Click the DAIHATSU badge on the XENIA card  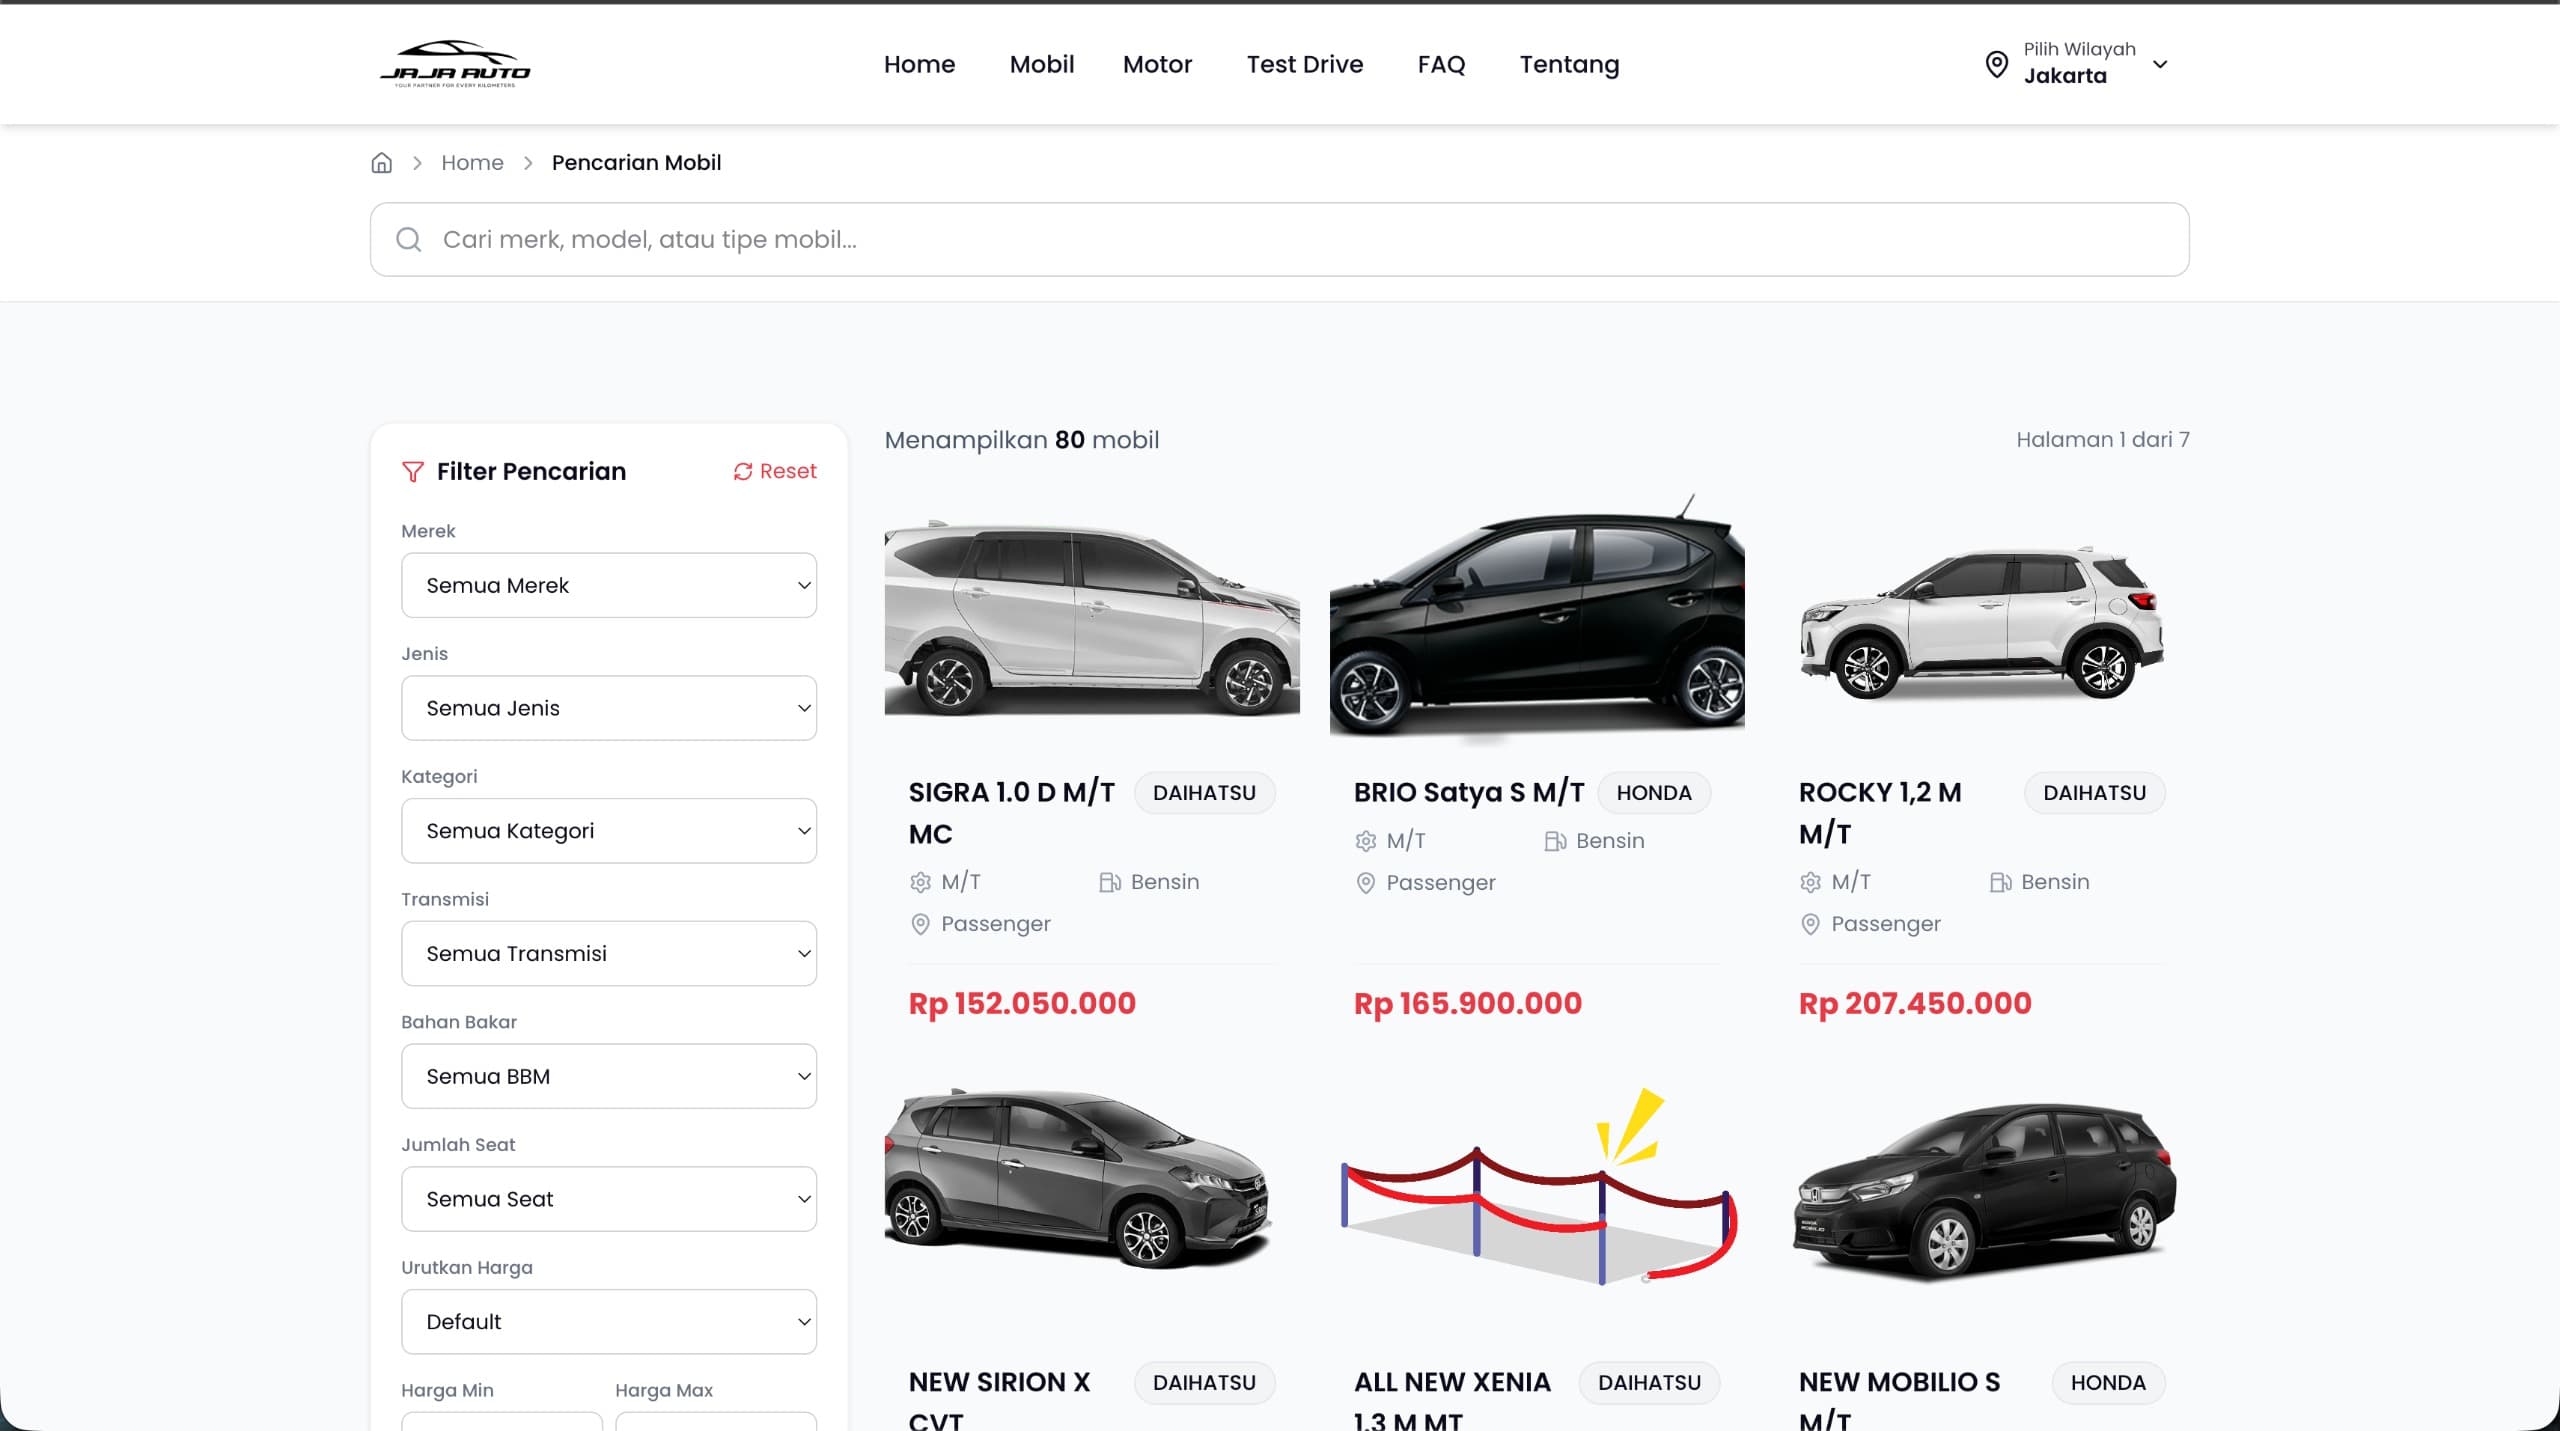[x=1649, y=1383]
